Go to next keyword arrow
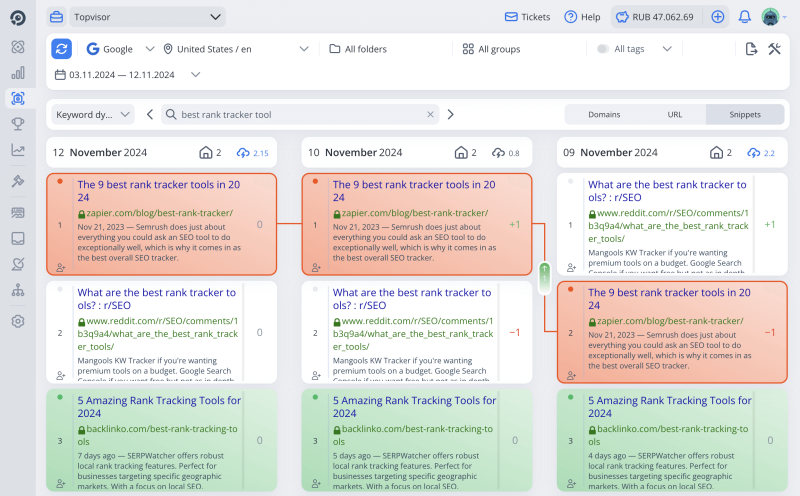The width and height of the screenshot is (800, 496). click(x=451, y=114)
